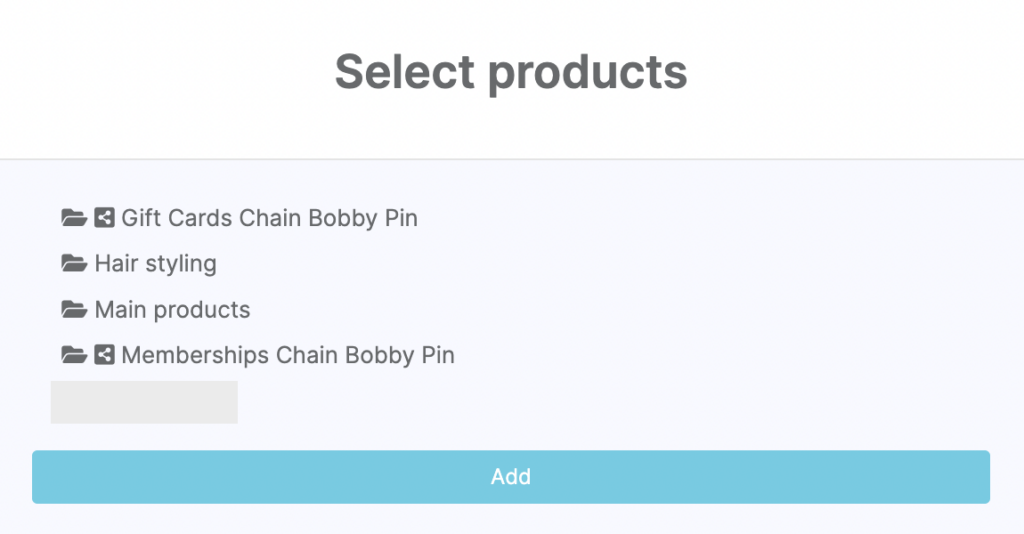This screenshot has height=534, width=1024.
Task: Click the share icon in Gift Cards row
Action: (104, 218)
